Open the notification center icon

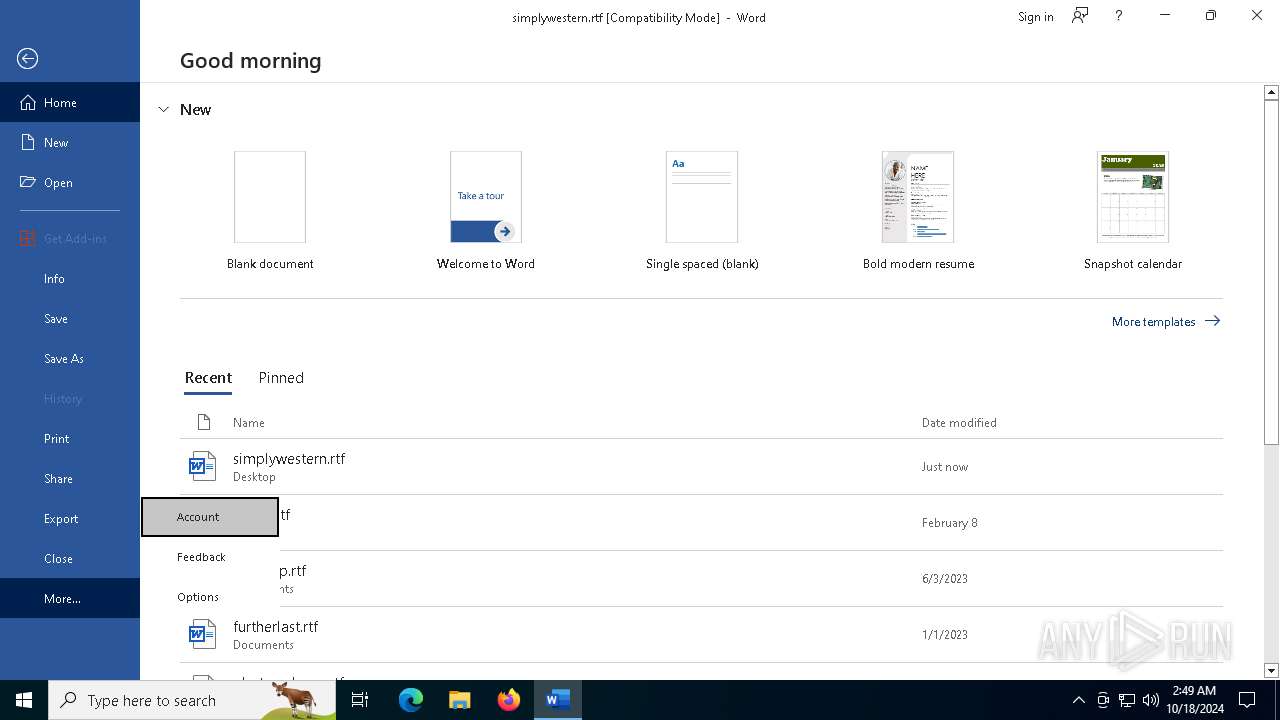[1247, 700]
